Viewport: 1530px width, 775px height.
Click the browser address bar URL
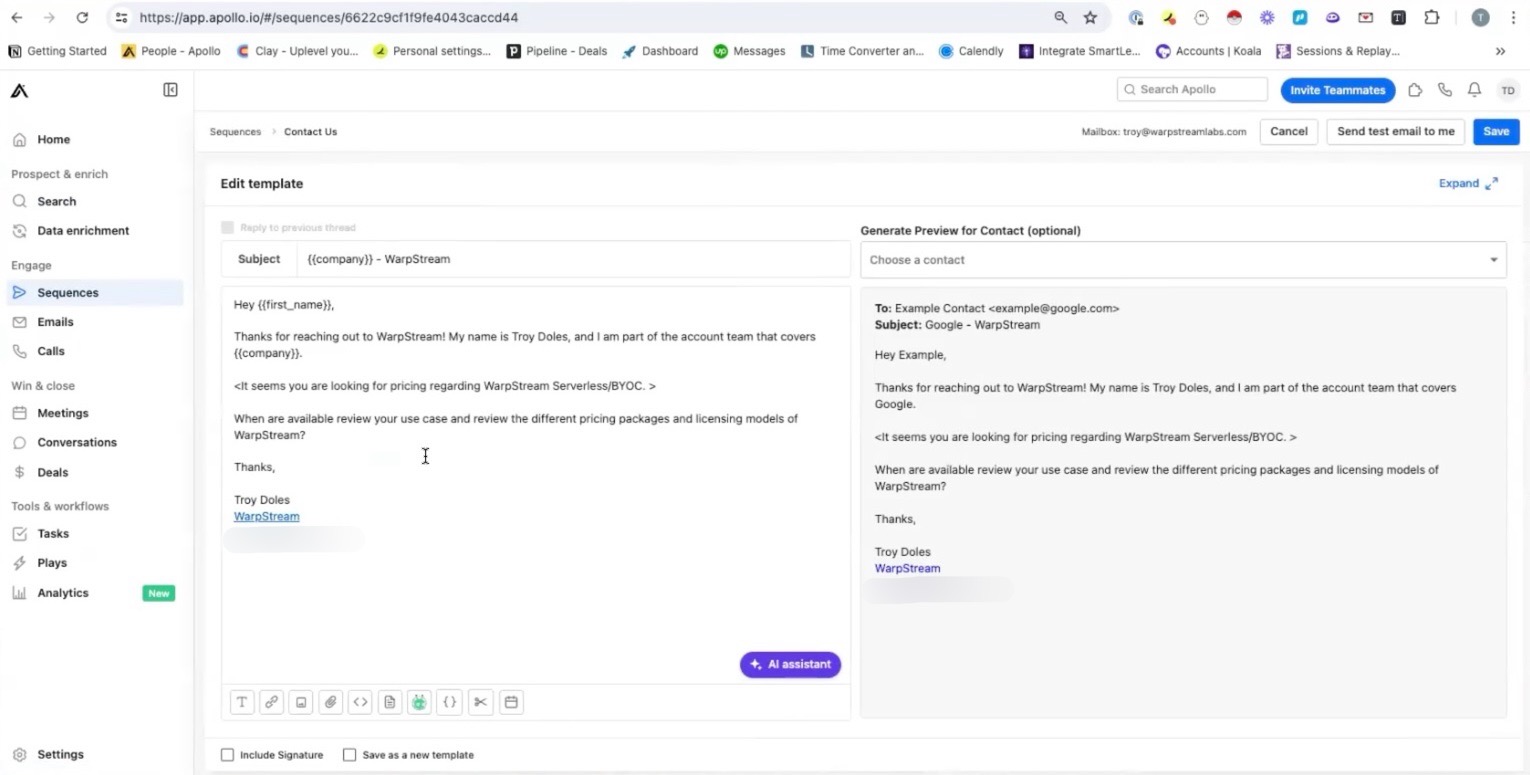tap(329, 17)
